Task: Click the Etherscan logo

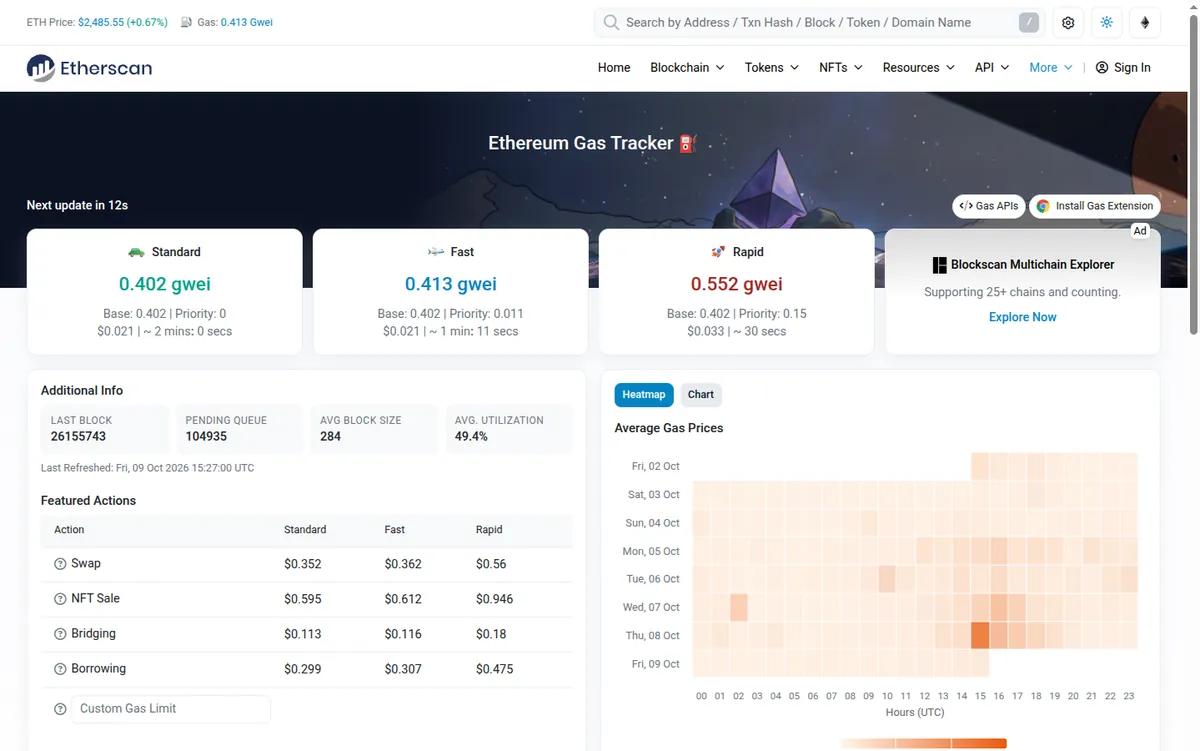Action: (89, 68)
